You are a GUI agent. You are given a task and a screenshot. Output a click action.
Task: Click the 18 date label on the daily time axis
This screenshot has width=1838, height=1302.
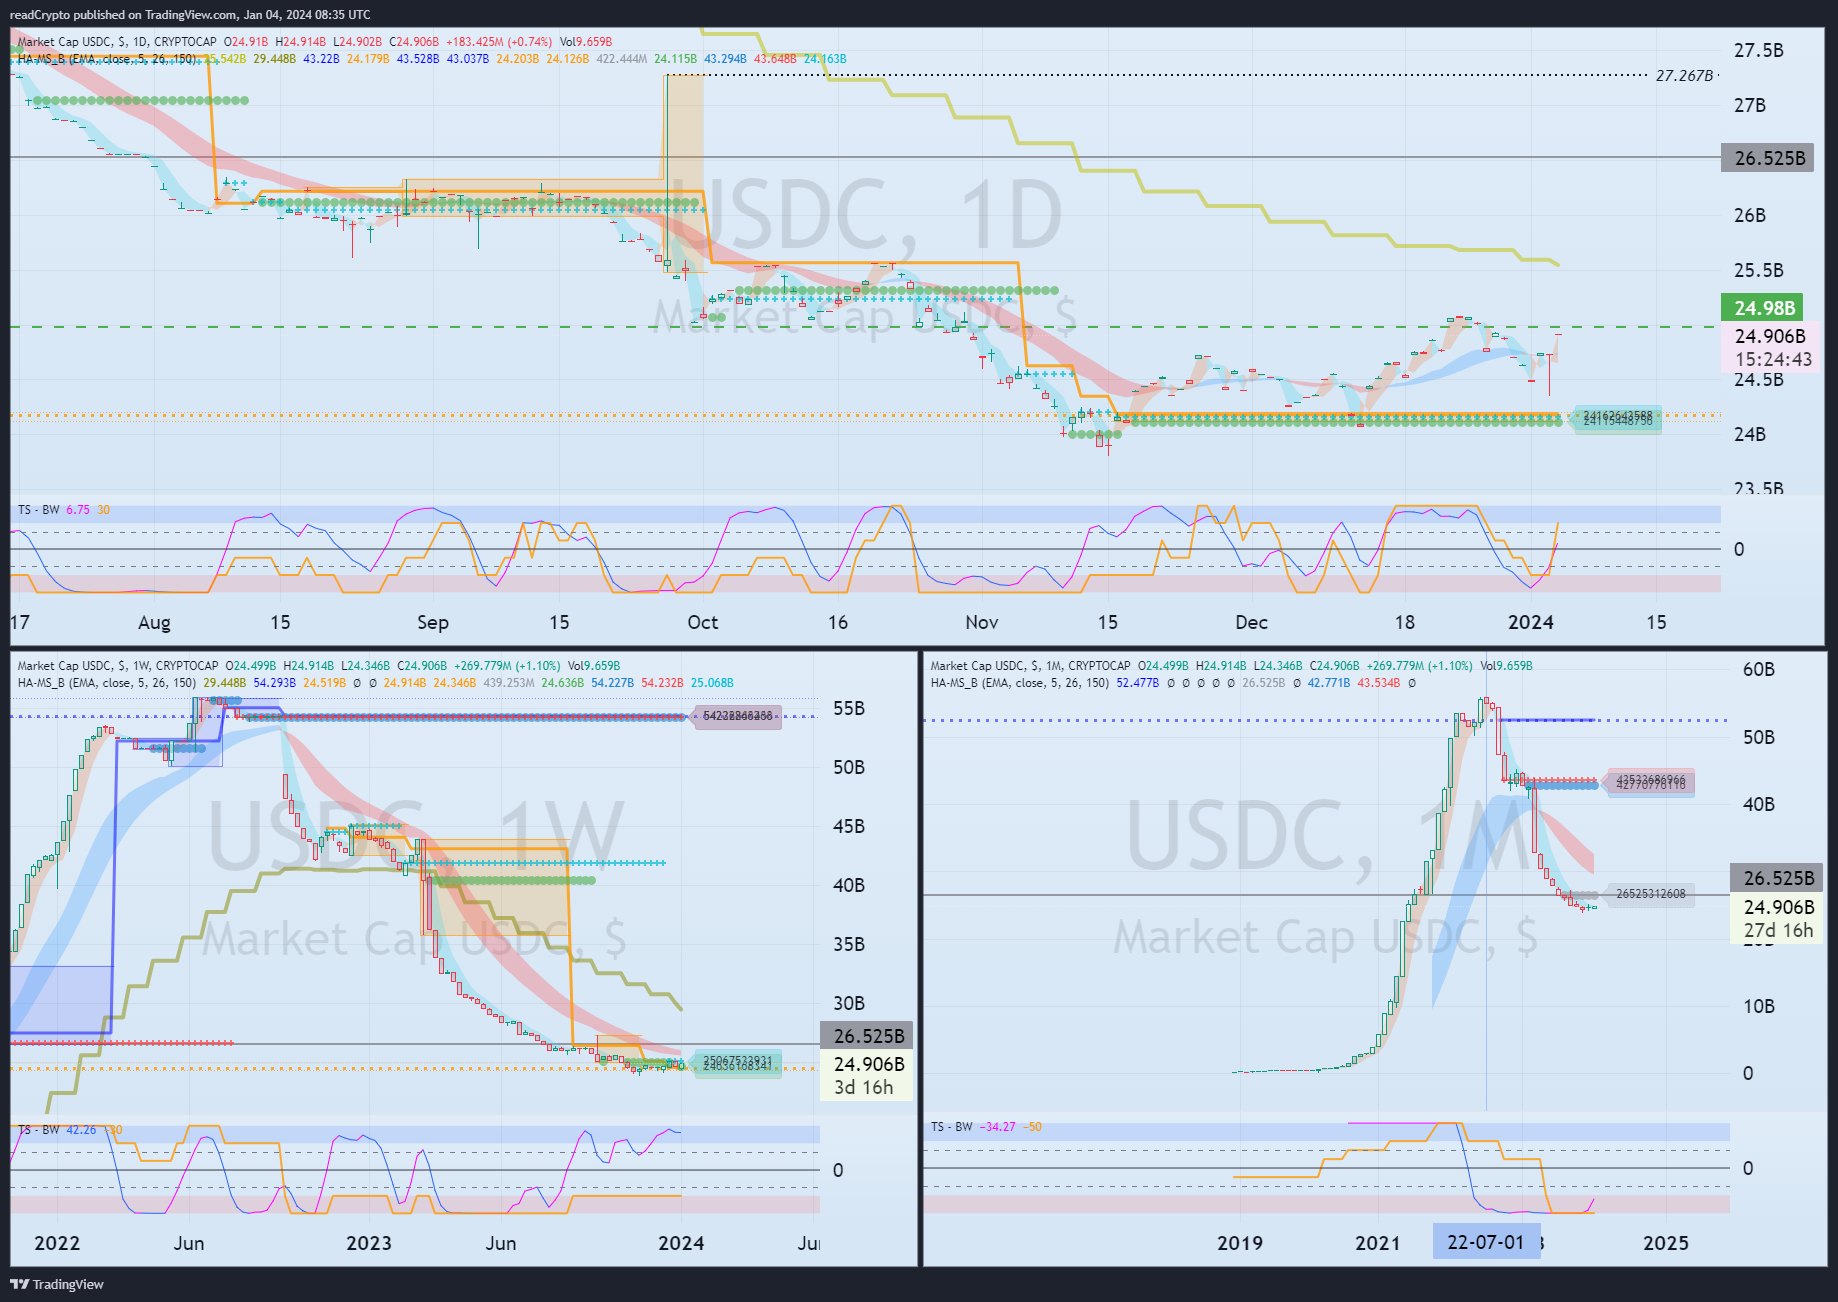(1404, 622)
